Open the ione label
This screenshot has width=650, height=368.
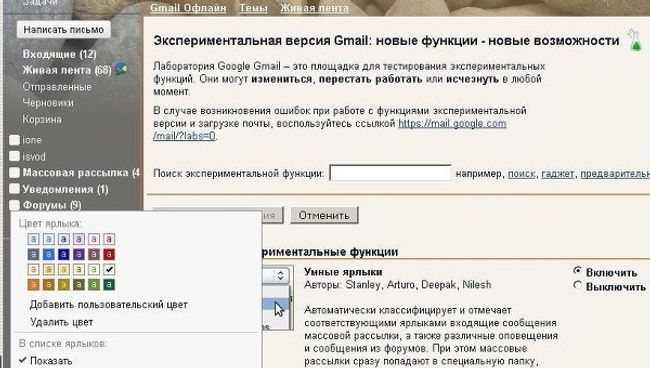click(32, 140)
